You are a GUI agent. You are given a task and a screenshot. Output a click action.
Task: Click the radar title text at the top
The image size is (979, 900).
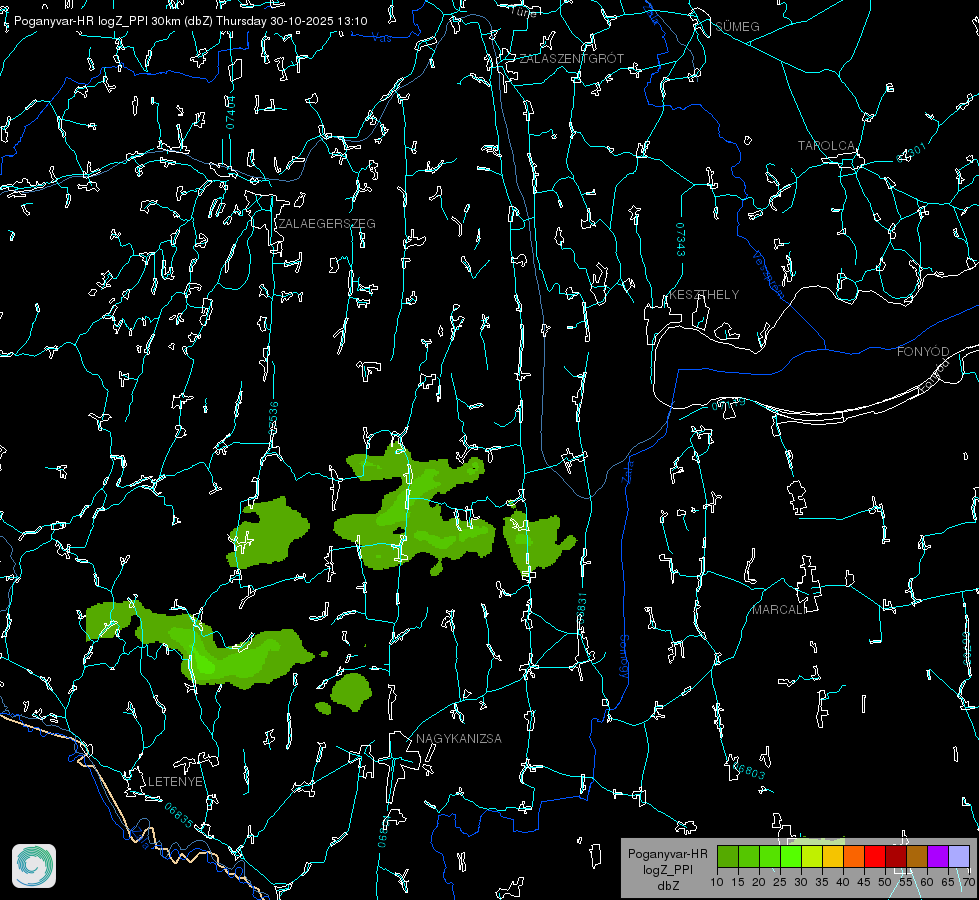[190, 21]
